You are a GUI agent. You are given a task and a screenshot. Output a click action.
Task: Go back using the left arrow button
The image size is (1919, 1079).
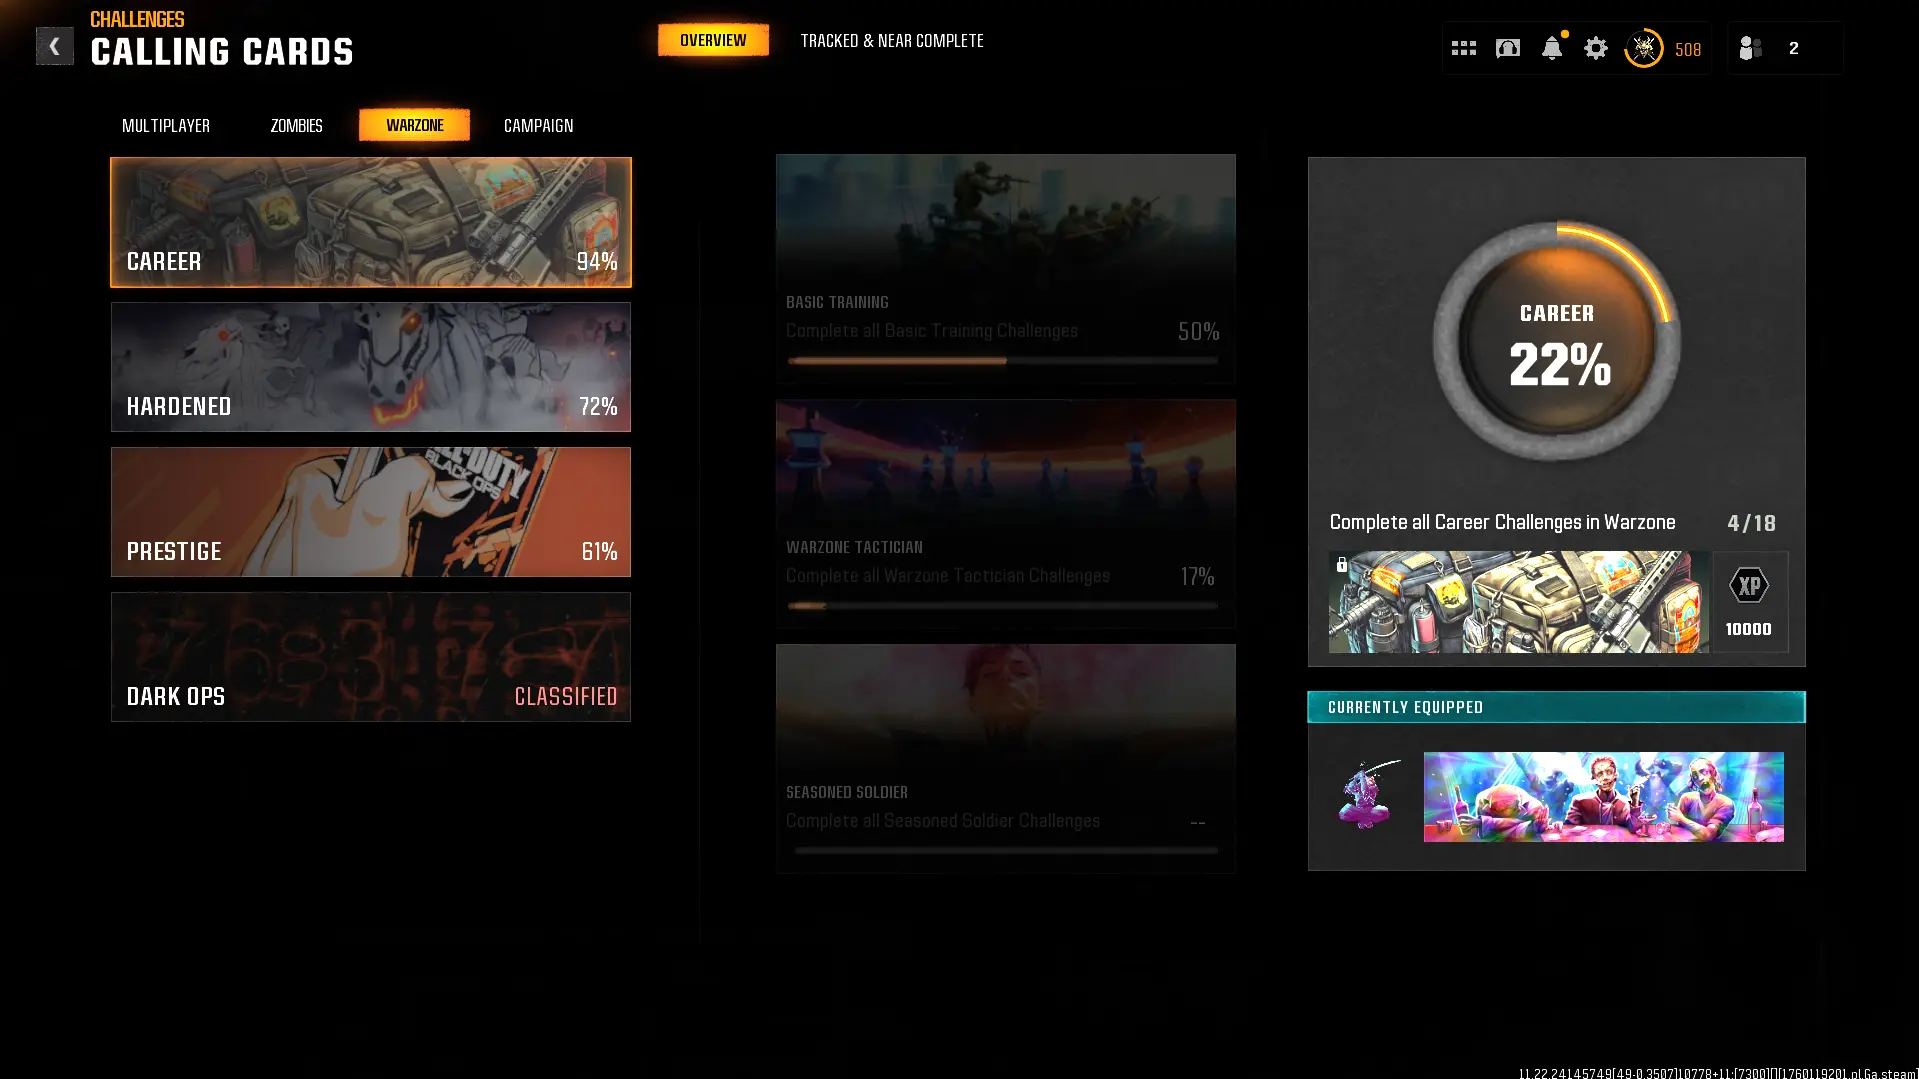coord(54,46)
